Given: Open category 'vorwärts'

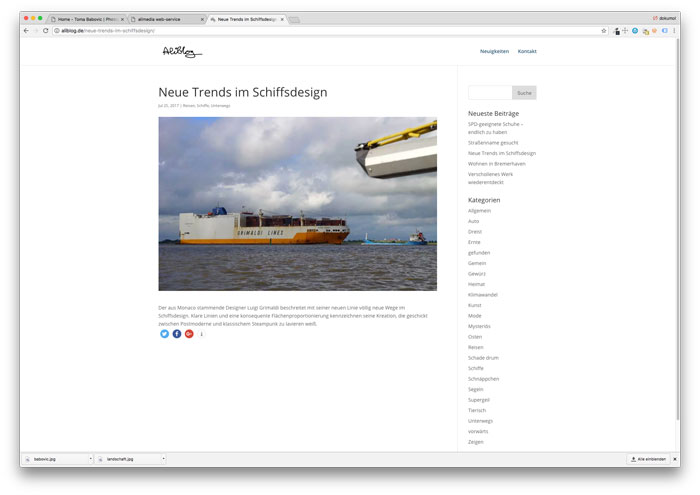Looking at the screenshot, I should (478, 432).
